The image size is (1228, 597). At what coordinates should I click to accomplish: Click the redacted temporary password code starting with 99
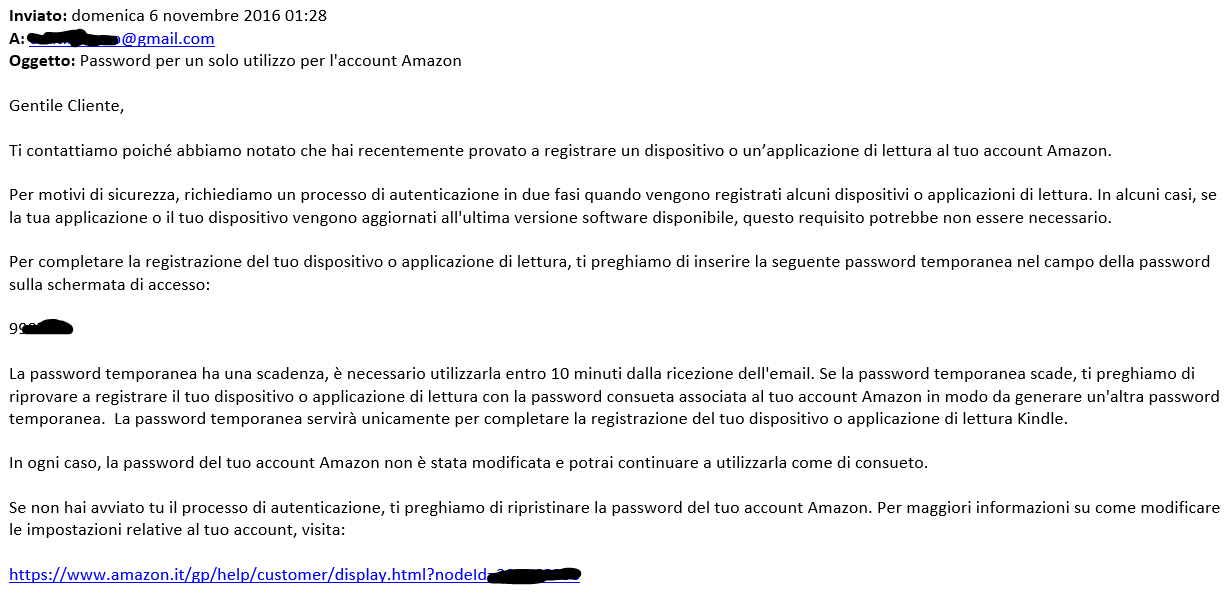42,328
